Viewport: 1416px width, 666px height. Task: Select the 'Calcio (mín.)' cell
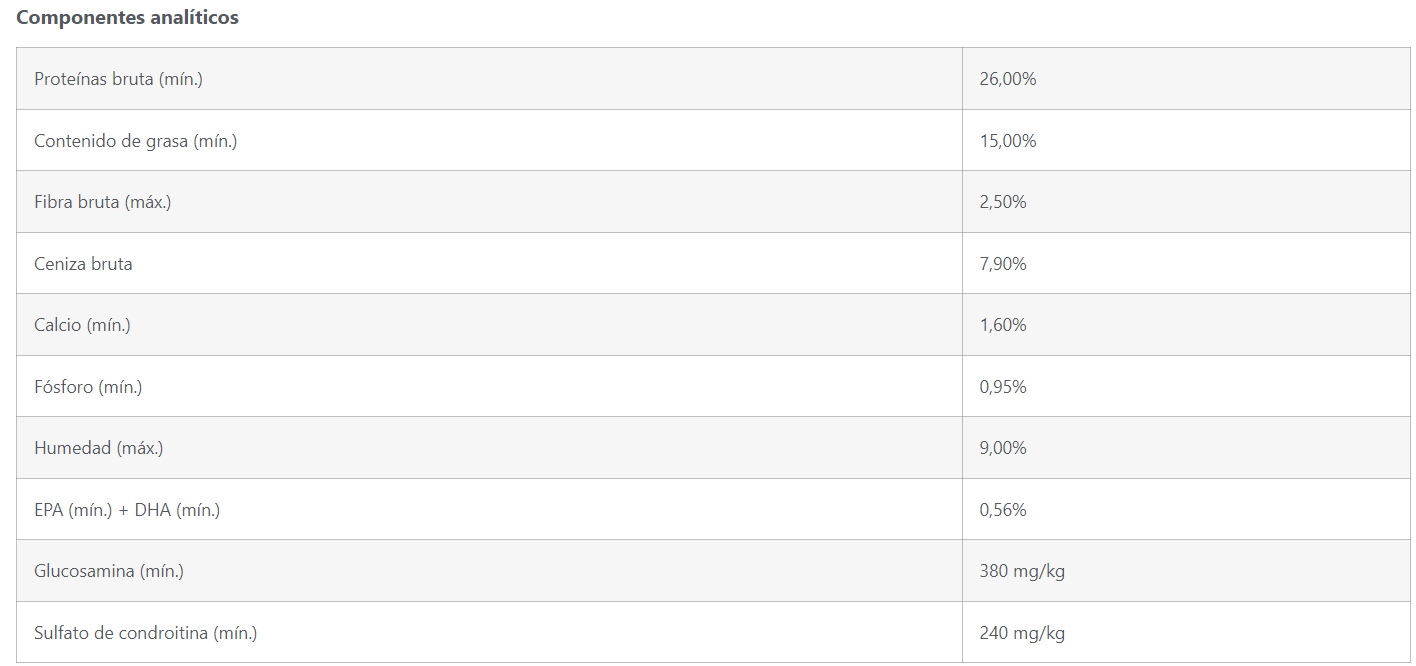click(x=82, y=325)
